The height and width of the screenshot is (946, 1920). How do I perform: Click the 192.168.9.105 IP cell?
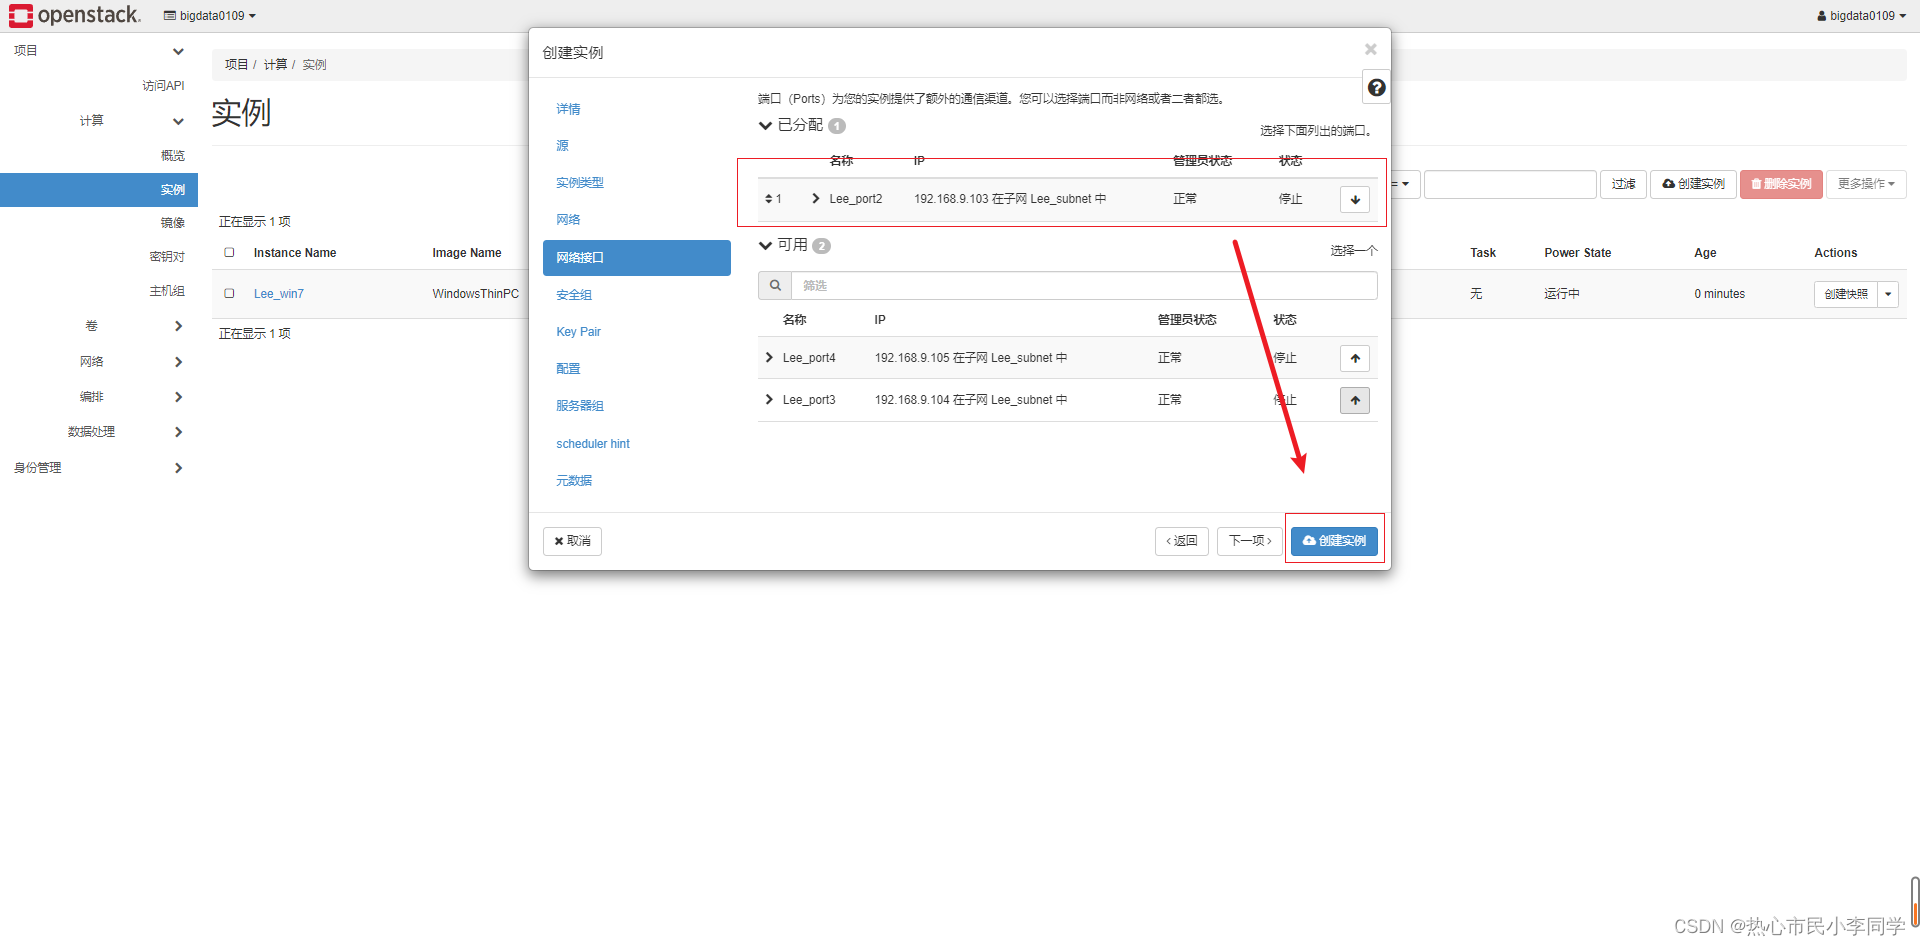coord(970,358)
